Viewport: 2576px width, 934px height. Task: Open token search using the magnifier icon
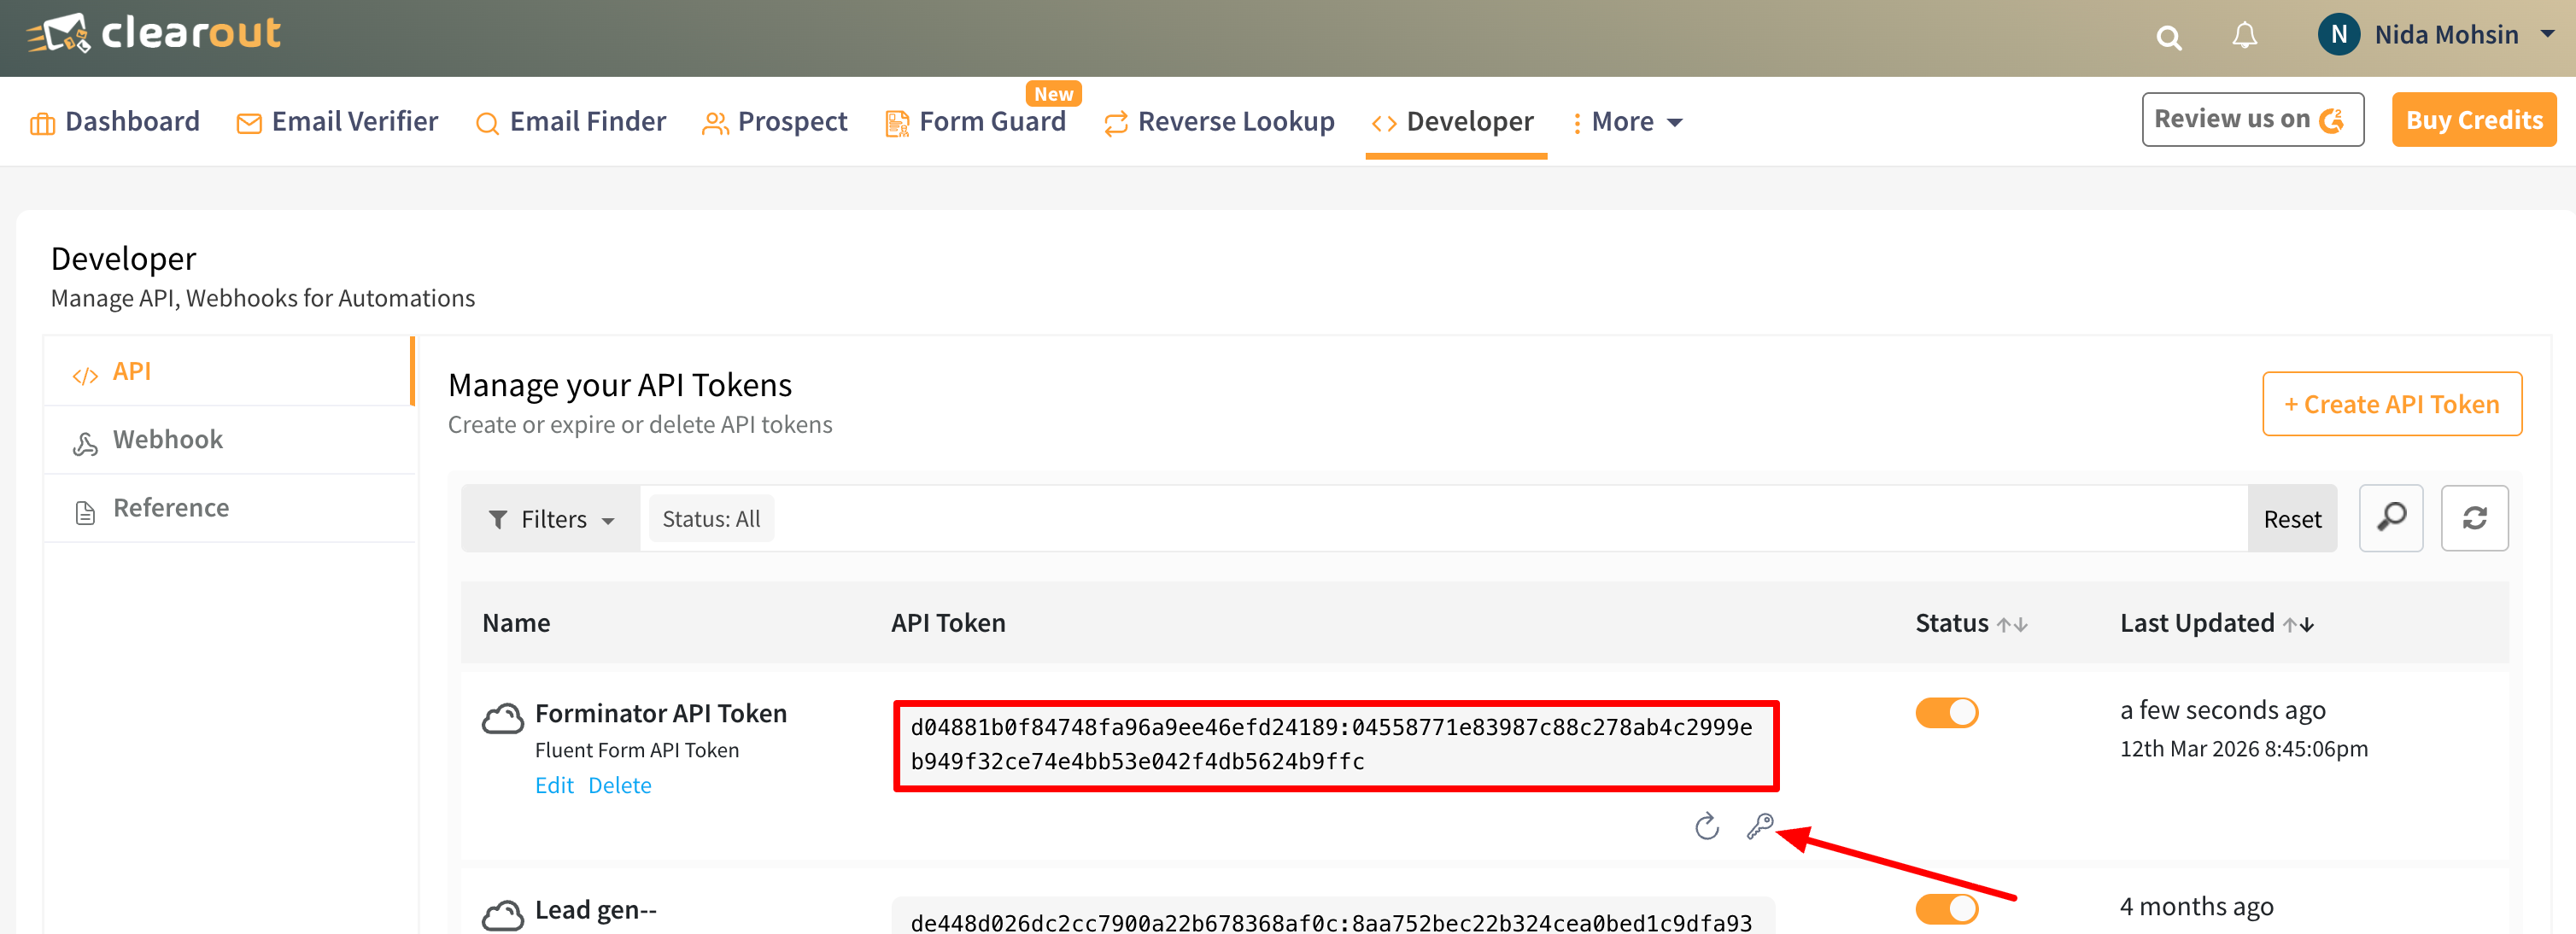click(x=2391, y=518)
